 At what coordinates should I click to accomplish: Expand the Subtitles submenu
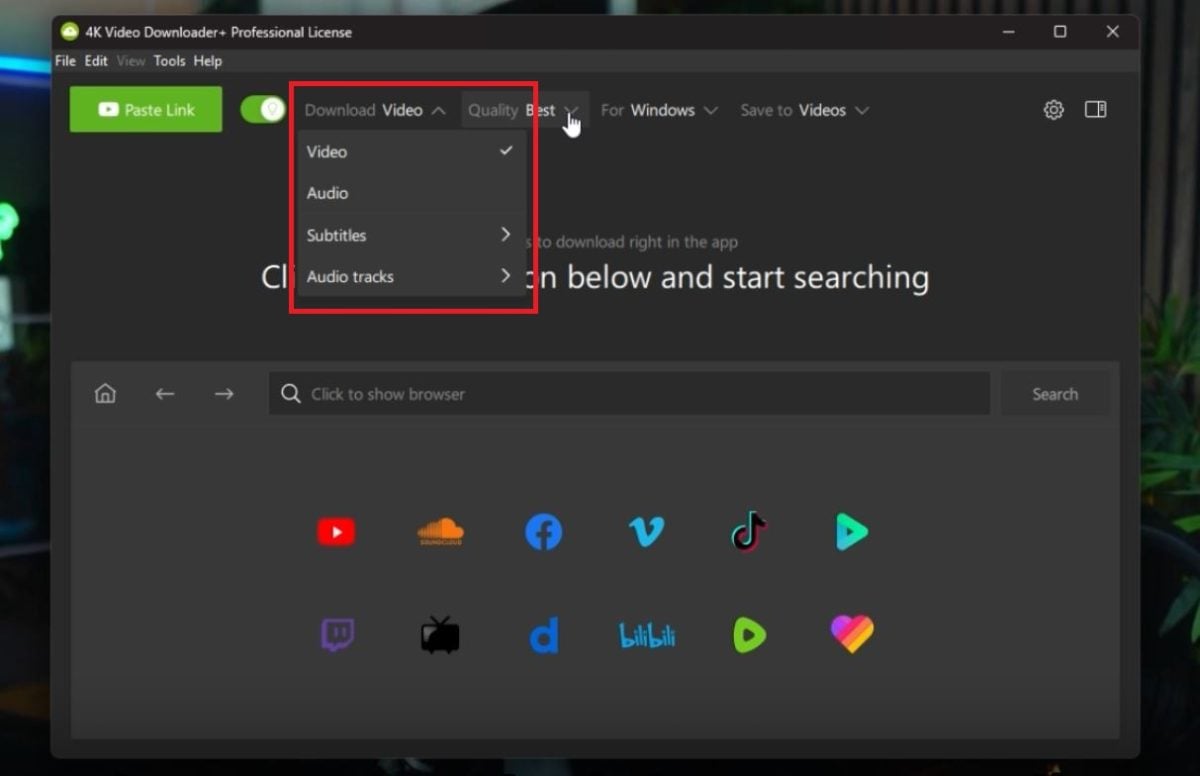click(x=411, y=235)
